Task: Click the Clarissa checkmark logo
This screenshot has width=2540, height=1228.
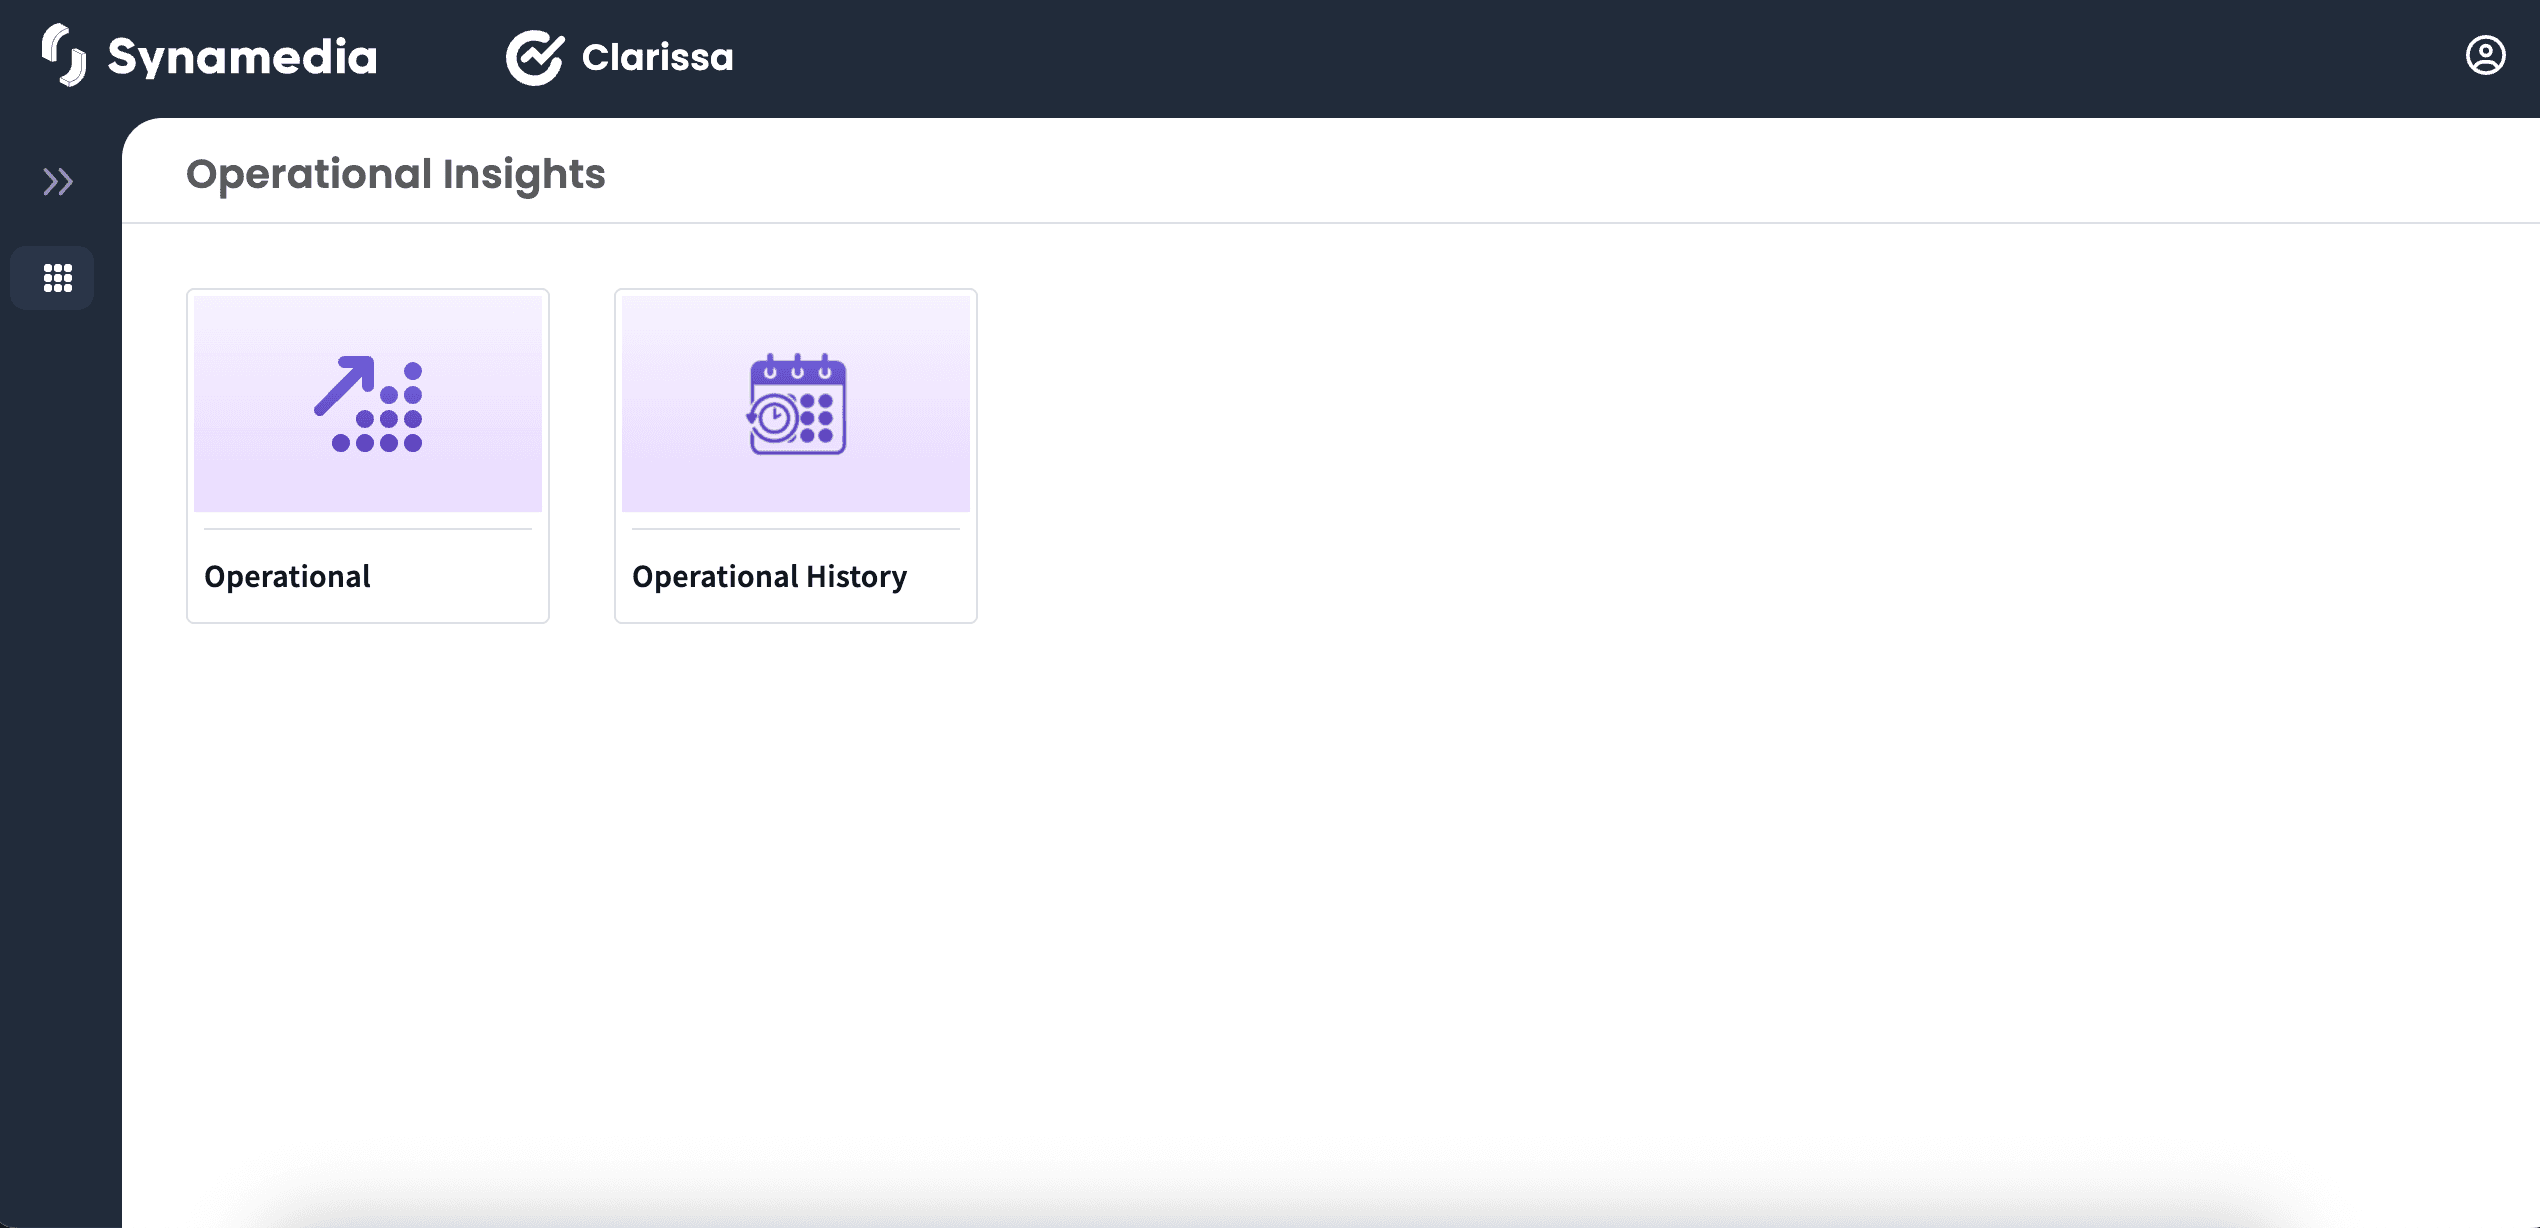Action: click(x=534, y=57)
